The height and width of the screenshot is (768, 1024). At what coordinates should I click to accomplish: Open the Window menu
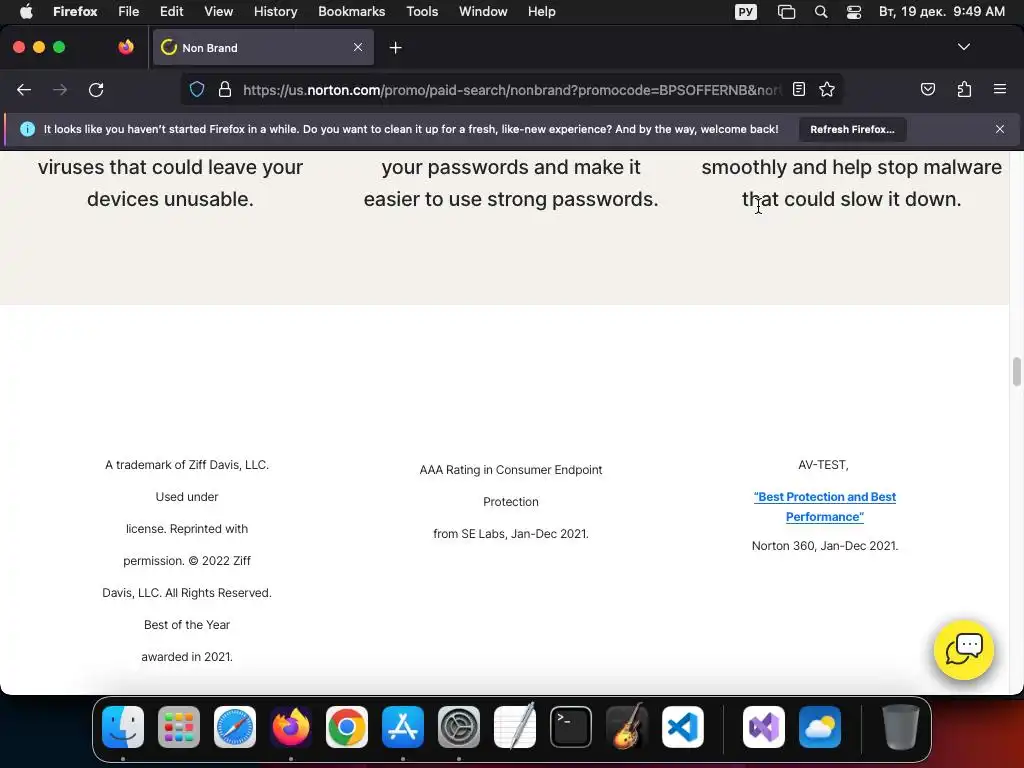pos(483,11)
